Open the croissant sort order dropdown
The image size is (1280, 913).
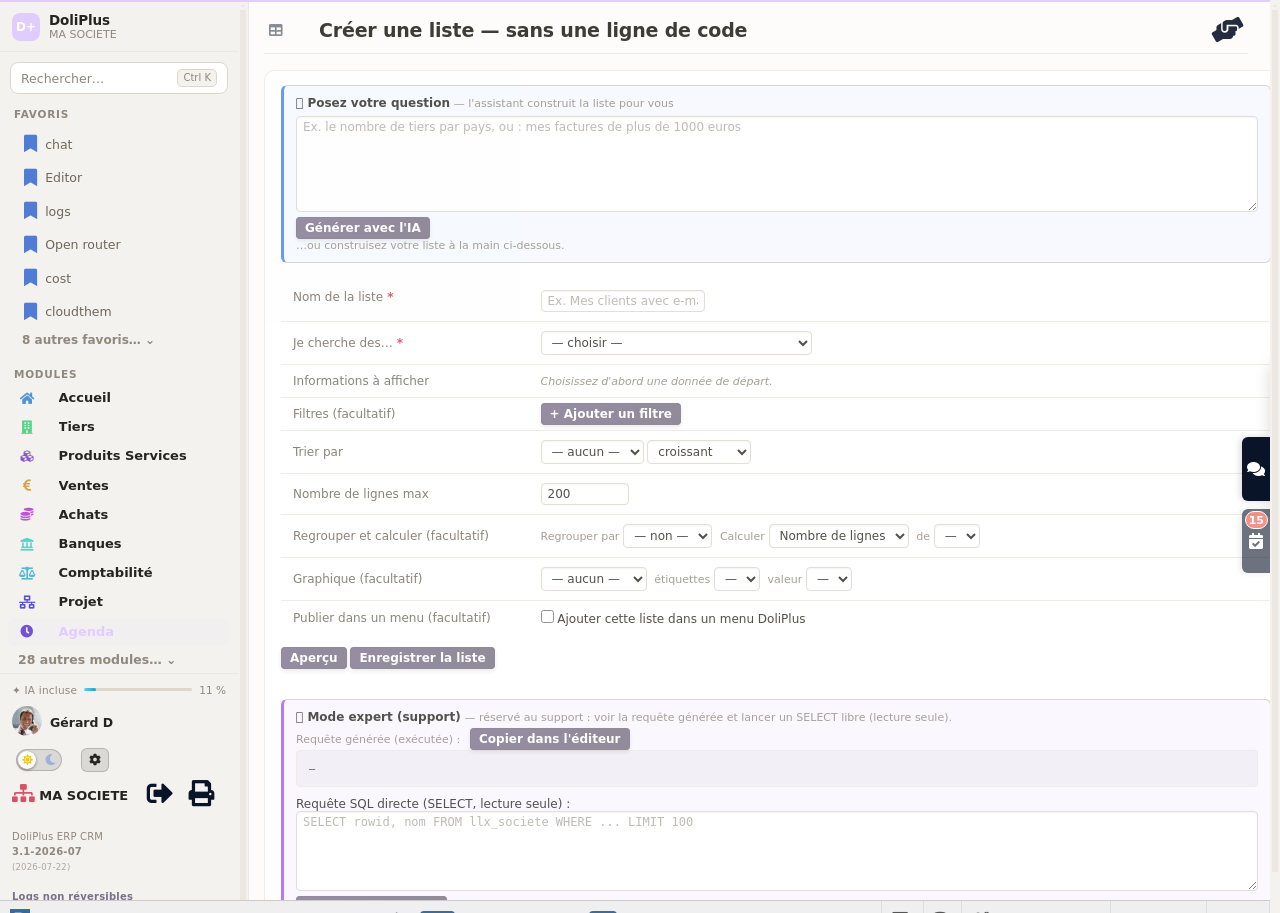(x=699, y=452)
